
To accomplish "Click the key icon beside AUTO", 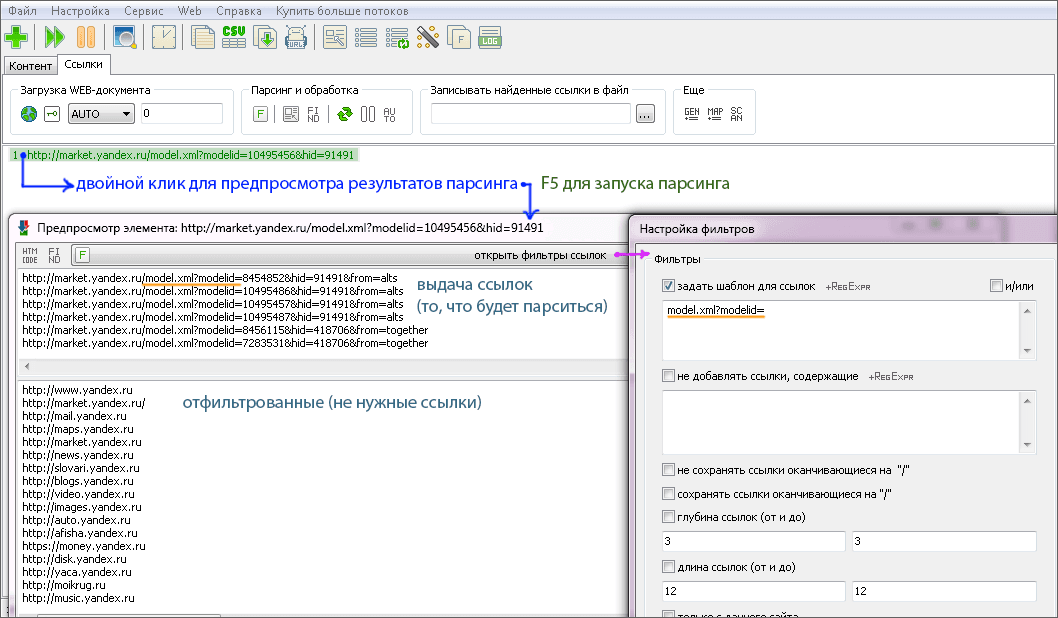I will tap(52, 114).
